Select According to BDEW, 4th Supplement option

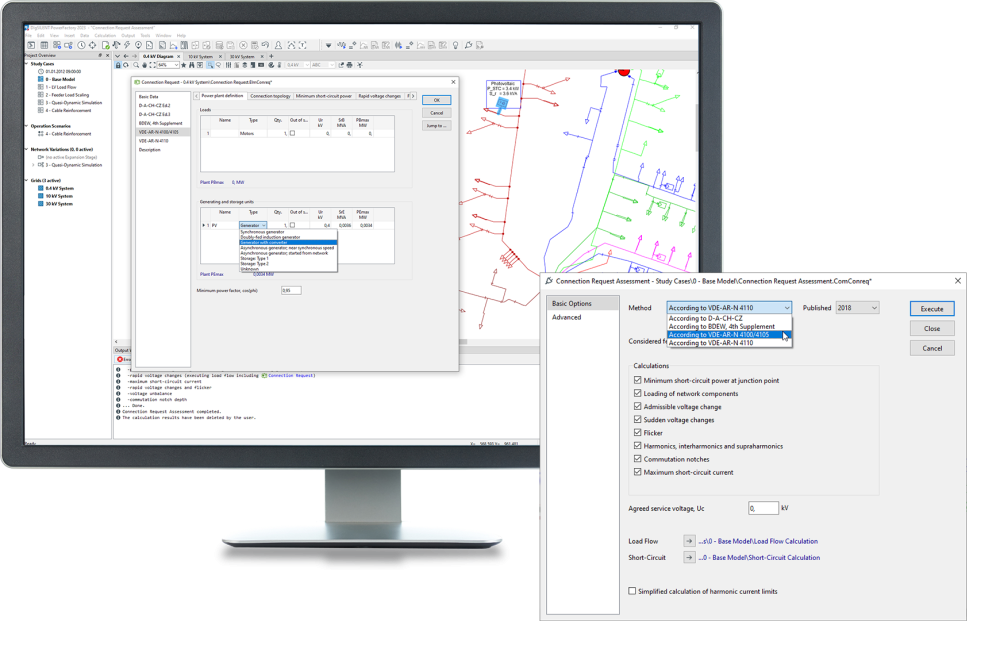pyautogui.click(x=729, y=326)
